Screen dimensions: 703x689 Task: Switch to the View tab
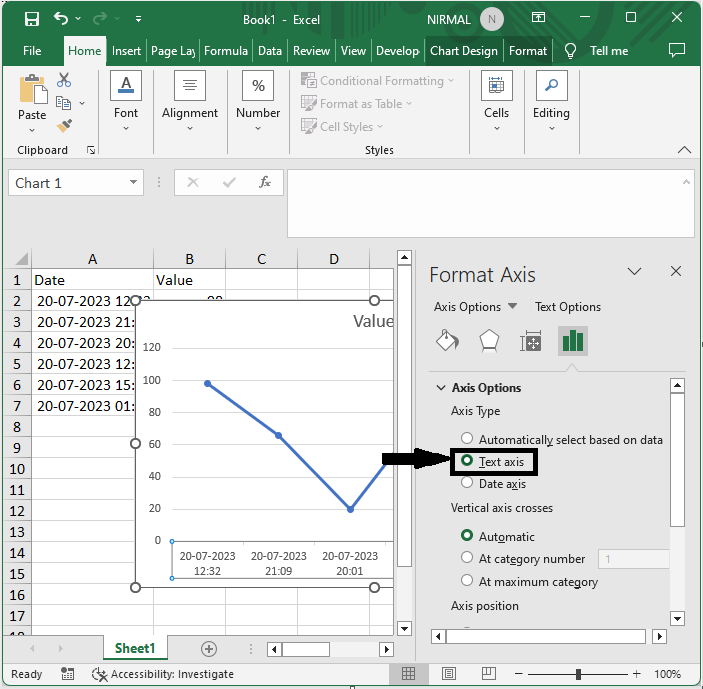[353, 51]
